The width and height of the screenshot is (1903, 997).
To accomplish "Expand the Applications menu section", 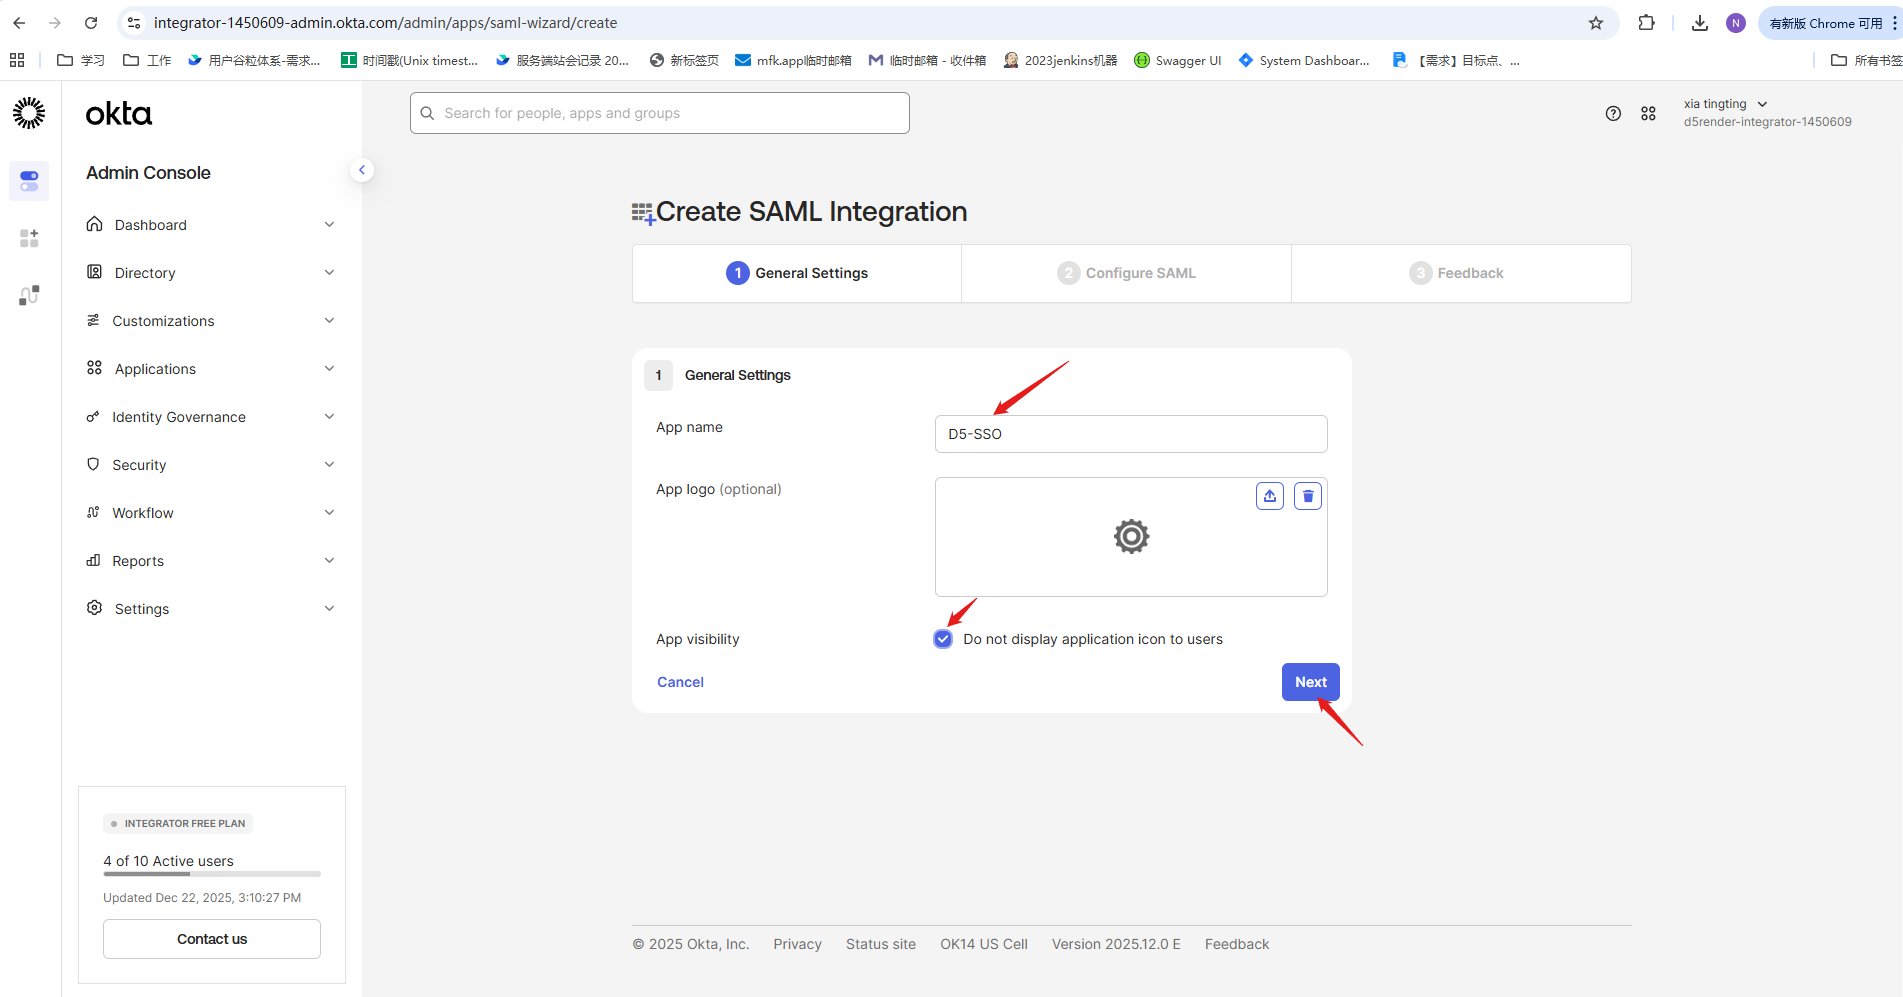I will (x=210, y=369).
